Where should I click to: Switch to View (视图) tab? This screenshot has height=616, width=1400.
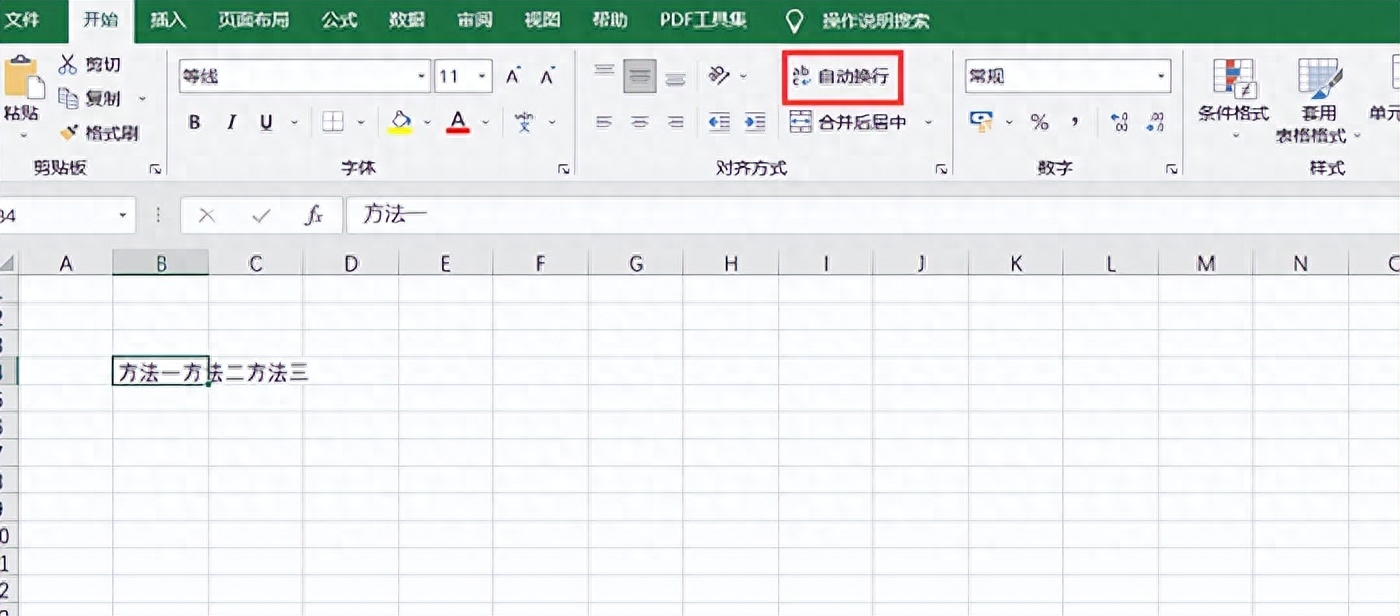coord(541,19)
